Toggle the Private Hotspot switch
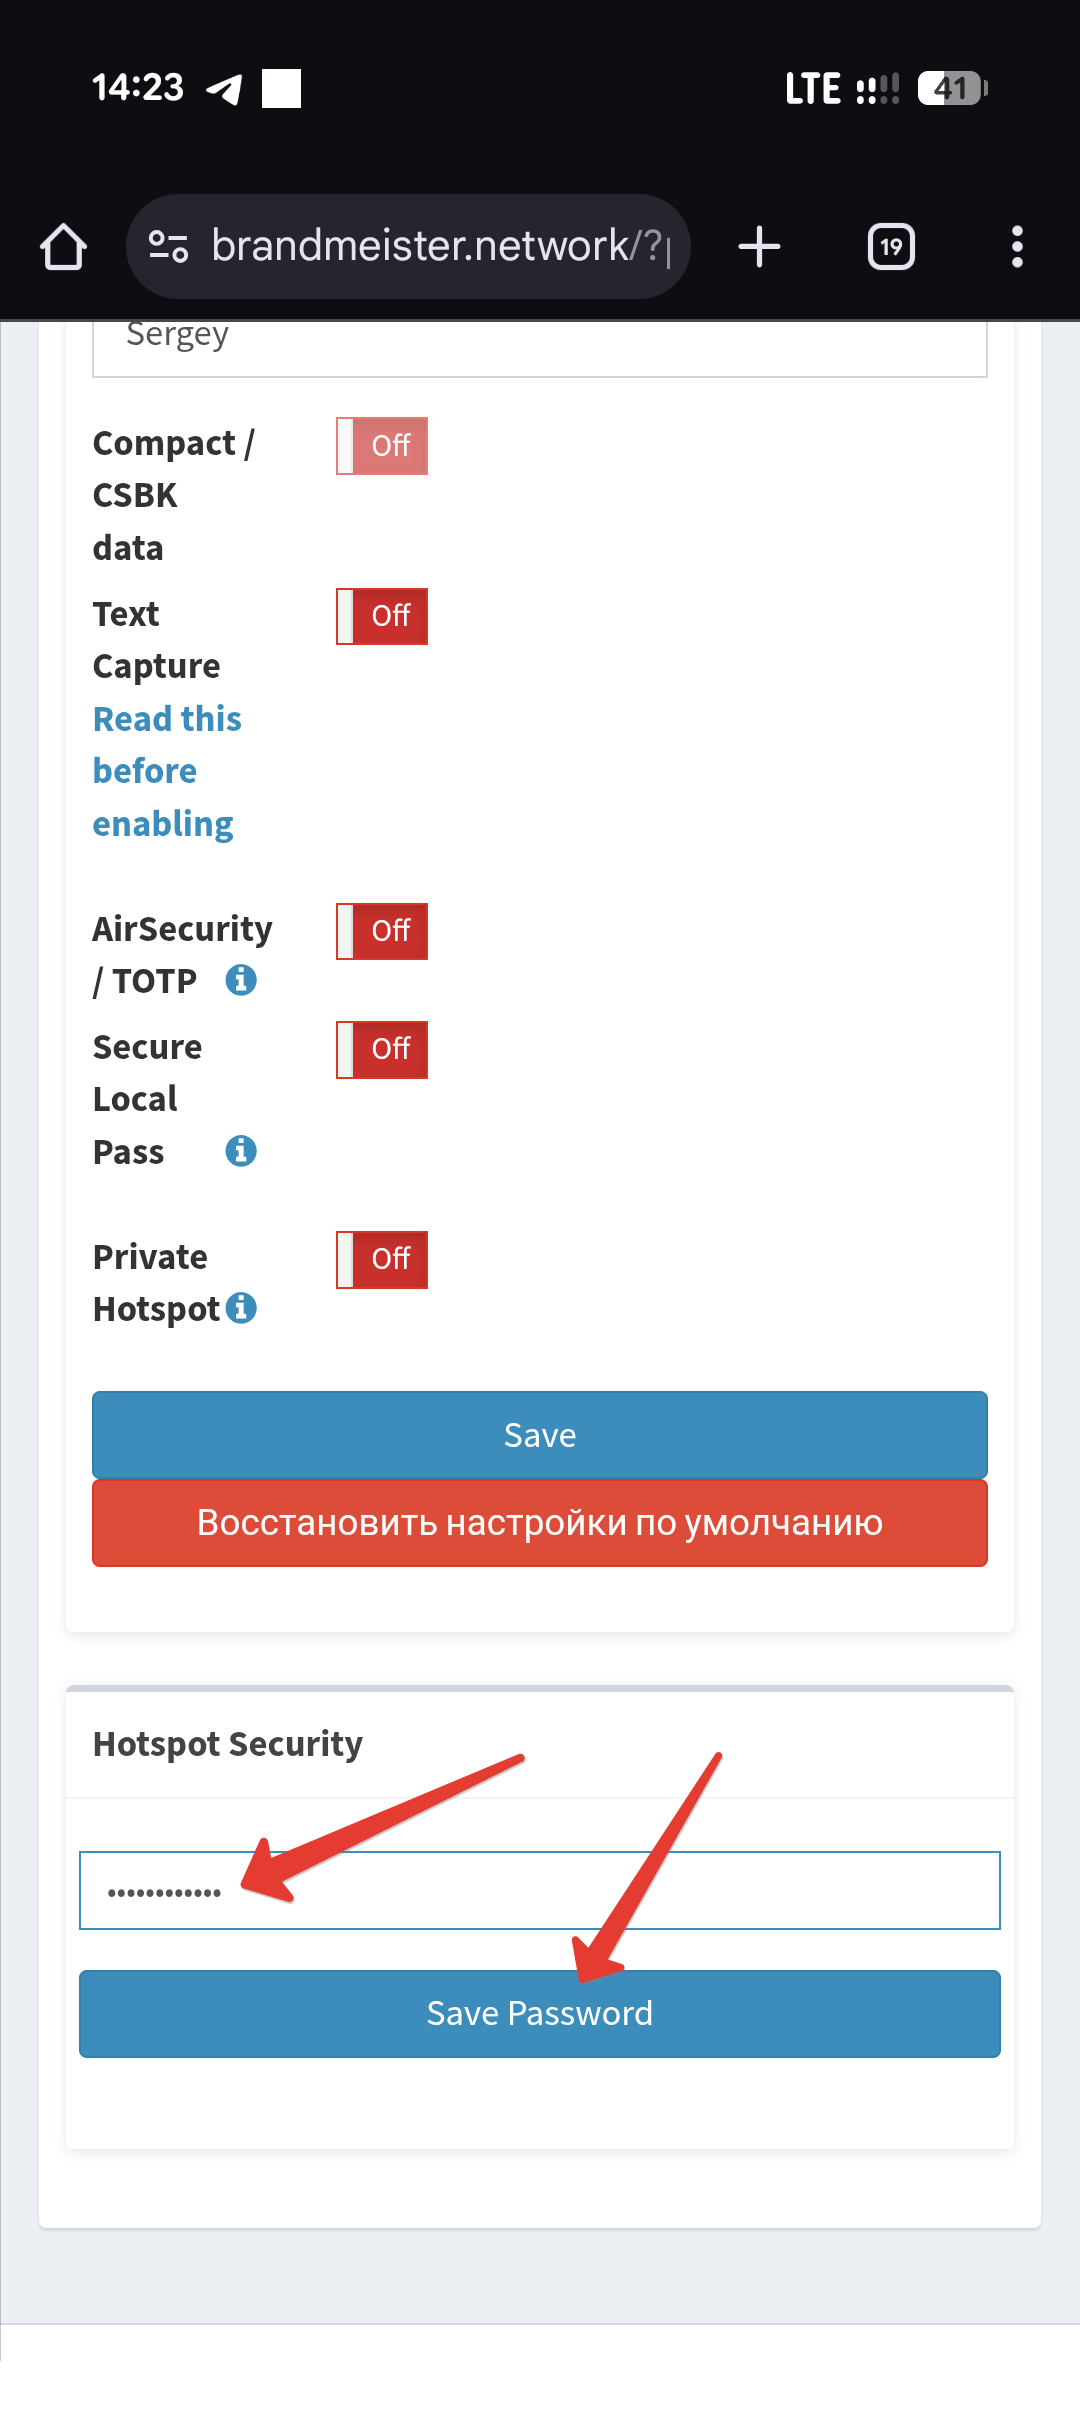 pos(382,1259)
